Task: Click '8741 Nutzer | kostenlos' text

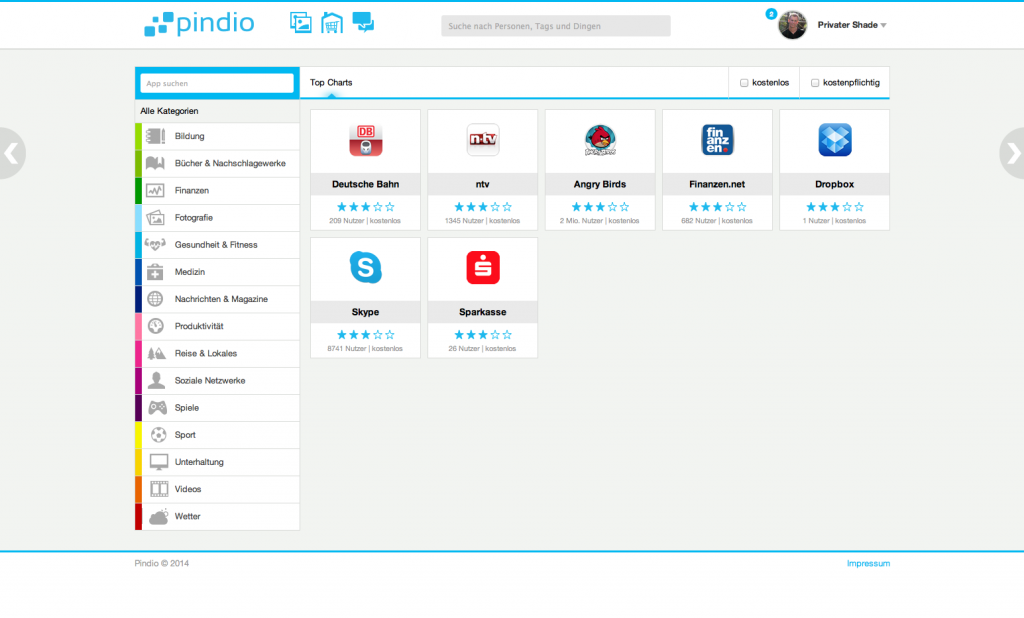Action: coord(365,349)
